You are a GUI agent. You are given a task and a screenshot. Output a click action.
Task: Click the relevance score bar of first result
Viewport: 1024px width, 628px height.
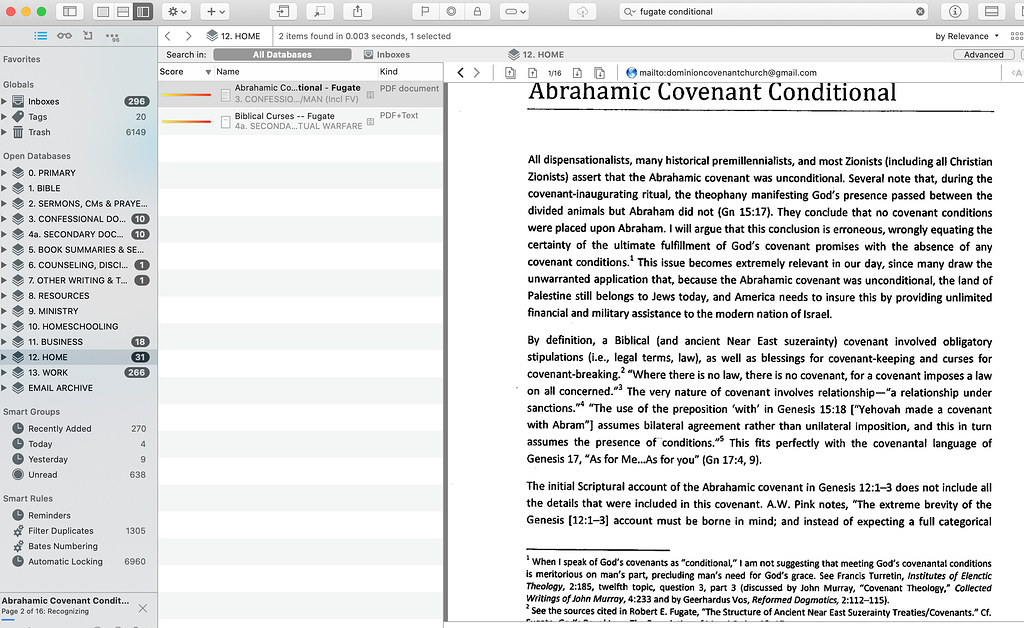[187, 94]
